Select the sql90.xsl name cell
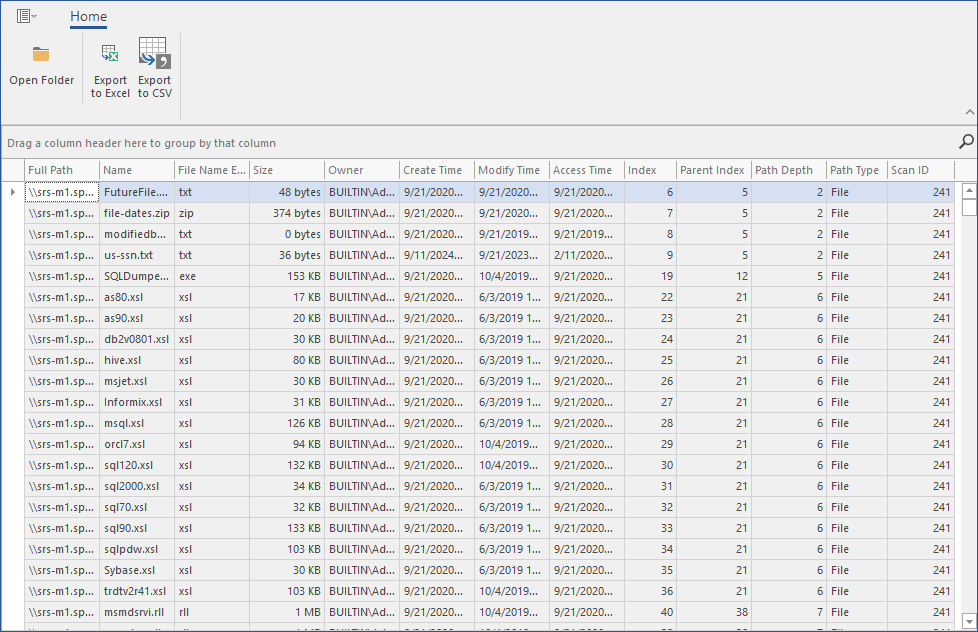This screenshot has width=978, height=632. pos(137,528)
